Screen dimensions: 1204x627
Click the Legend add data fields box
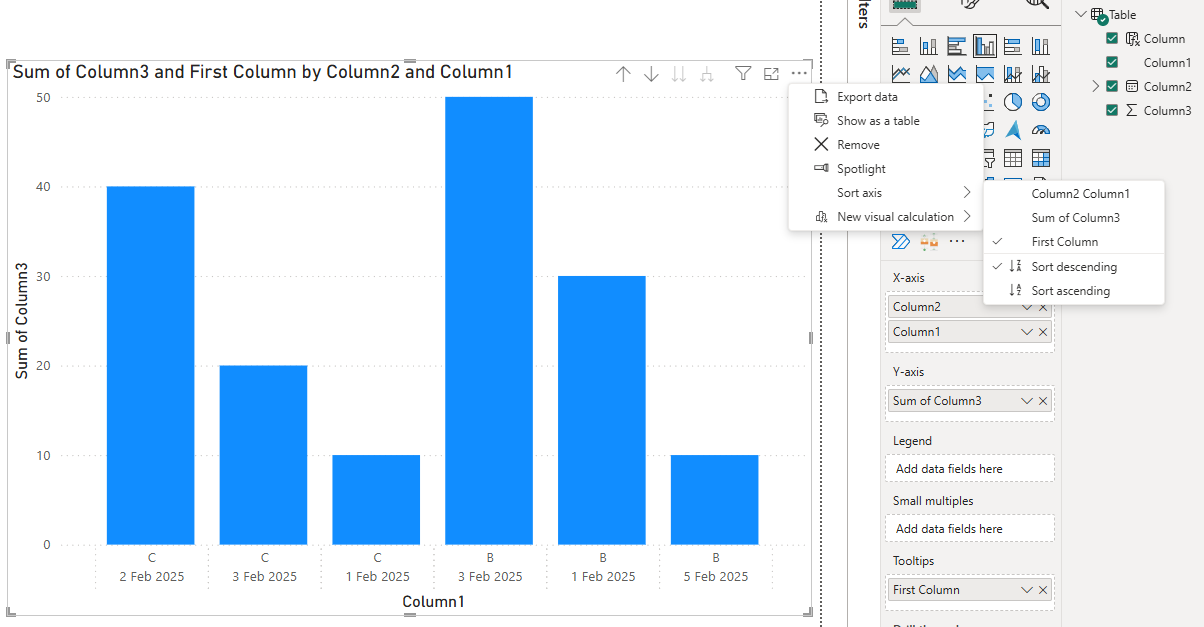(x=970, y=469)
